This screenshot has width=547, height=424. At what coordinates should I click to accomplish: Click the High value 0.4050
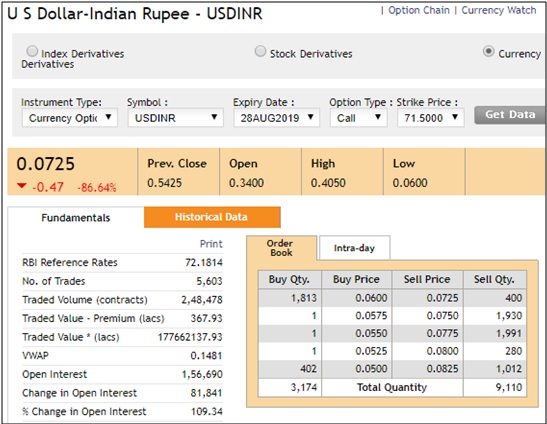[x=328, y=183]
